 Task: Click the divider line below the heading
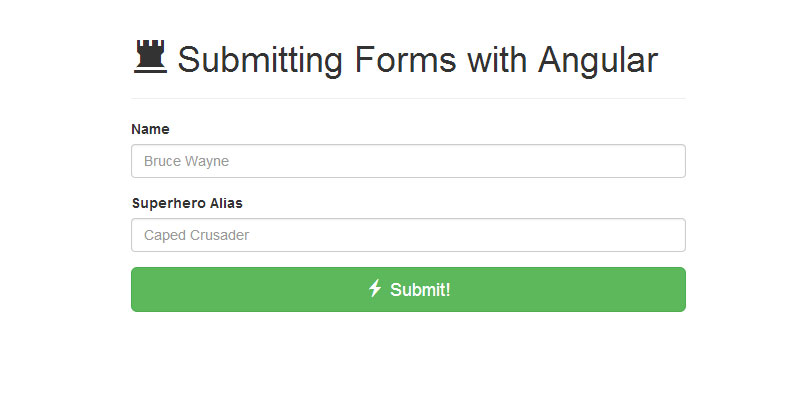coord(408,98)
